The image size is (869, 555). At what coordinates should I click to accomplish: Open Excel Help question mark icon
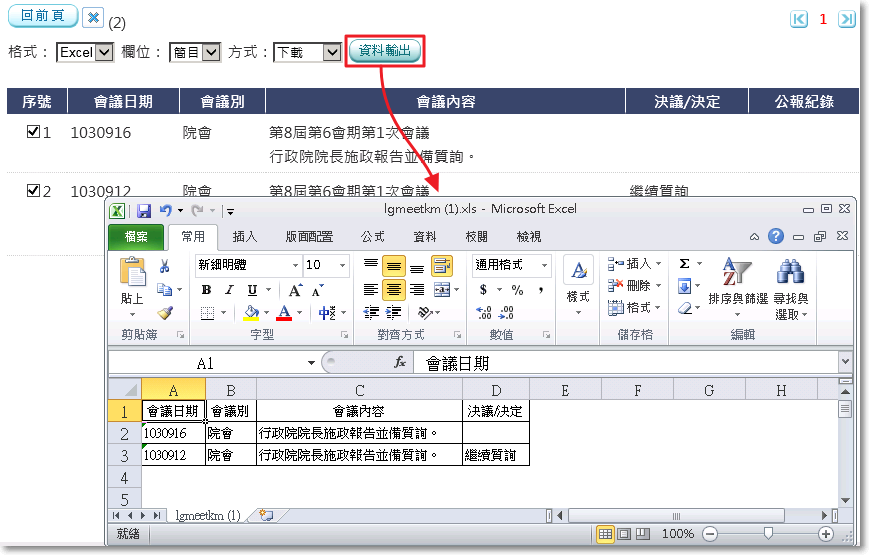coord(776,237)
